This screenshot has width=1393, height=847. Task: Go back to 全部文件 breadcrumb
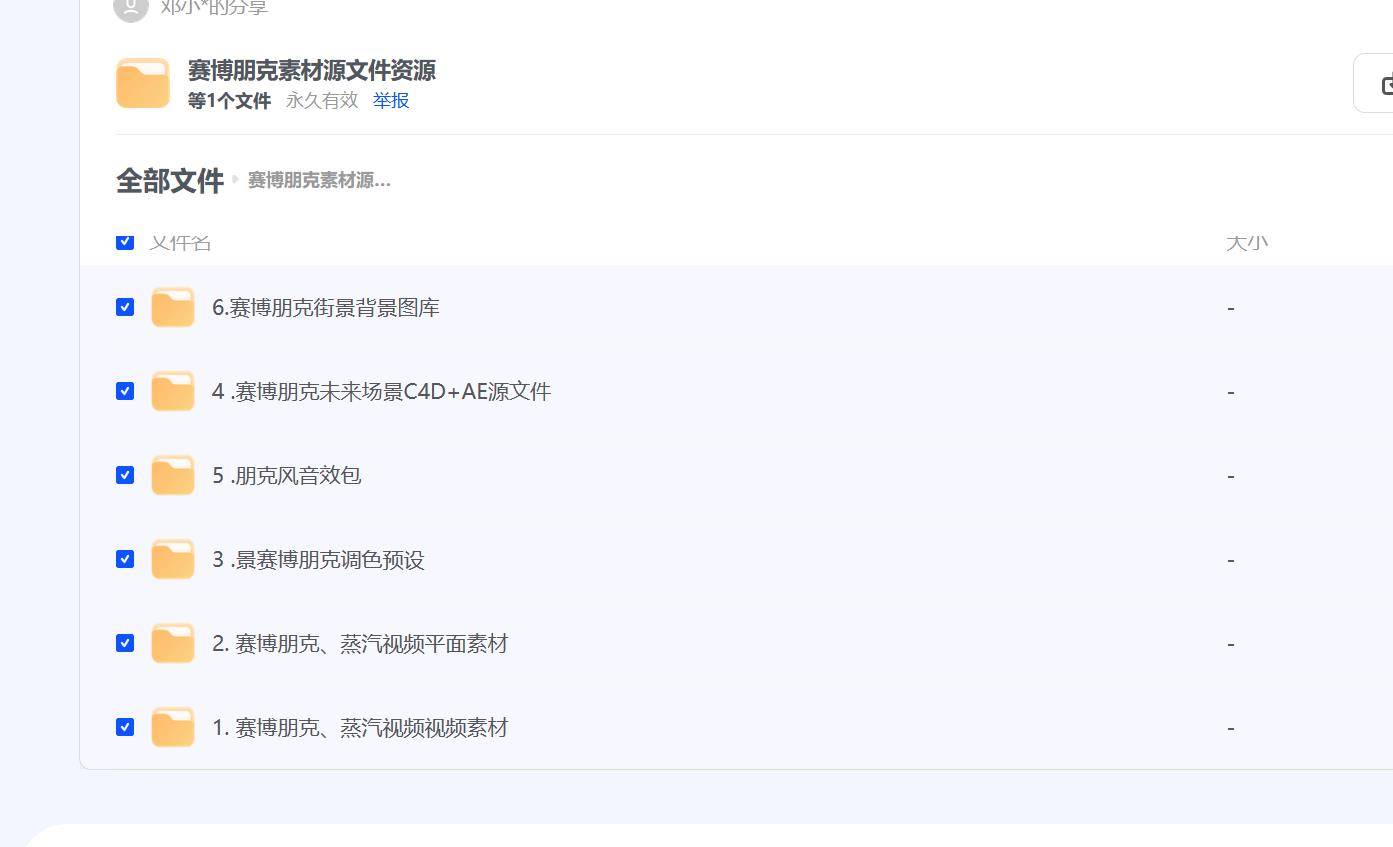point(170,180)
